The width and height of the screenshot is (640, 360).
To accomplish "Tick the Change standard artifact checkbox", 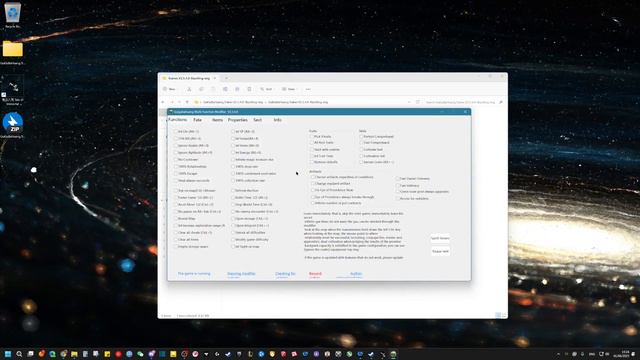I will click(313, 184).
